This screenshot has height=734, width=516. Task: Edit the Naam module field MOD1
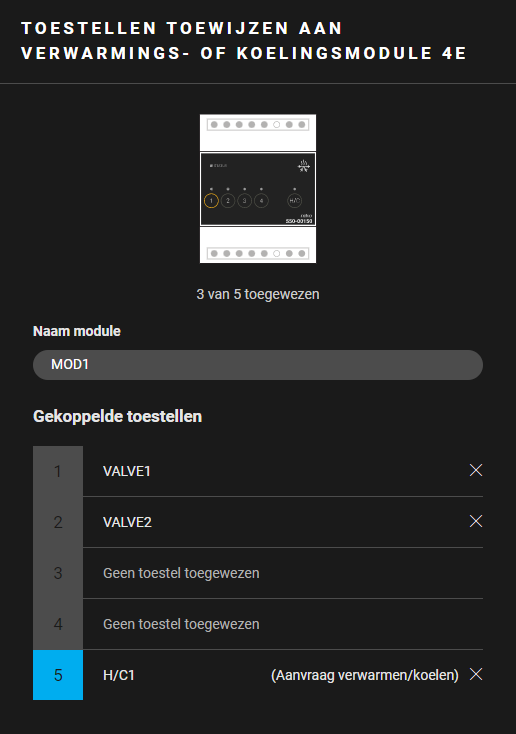(x=258, y=365)
